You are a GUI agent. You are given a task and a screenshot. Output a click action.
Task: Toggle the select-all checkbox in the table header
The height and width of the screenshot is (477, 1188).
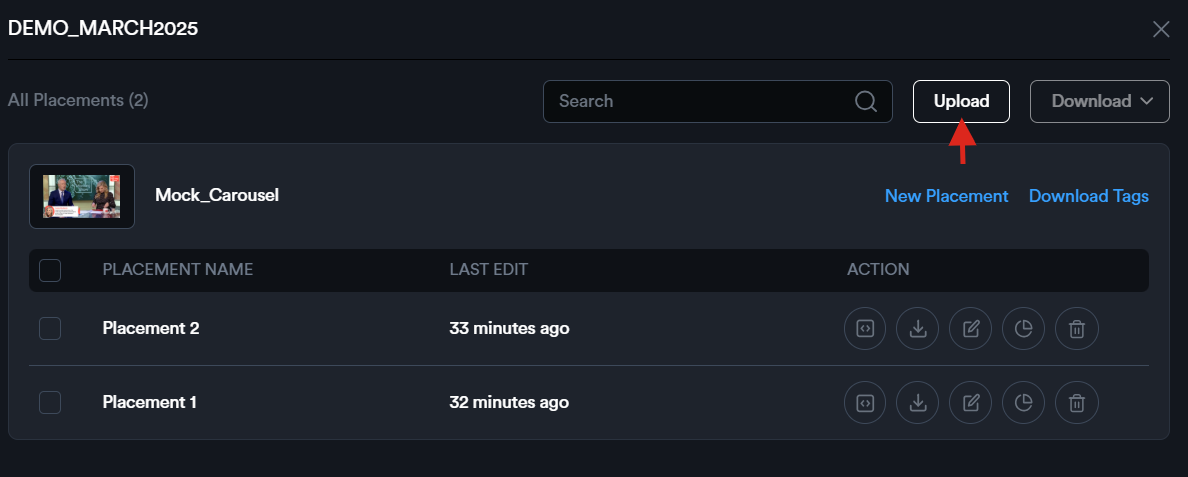[50, 270]
